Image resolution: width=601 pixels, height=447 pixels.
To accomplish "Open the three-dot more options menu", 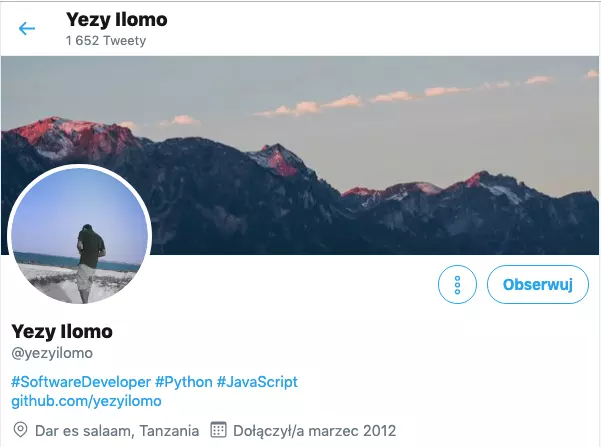I will (x=457, y=284).
